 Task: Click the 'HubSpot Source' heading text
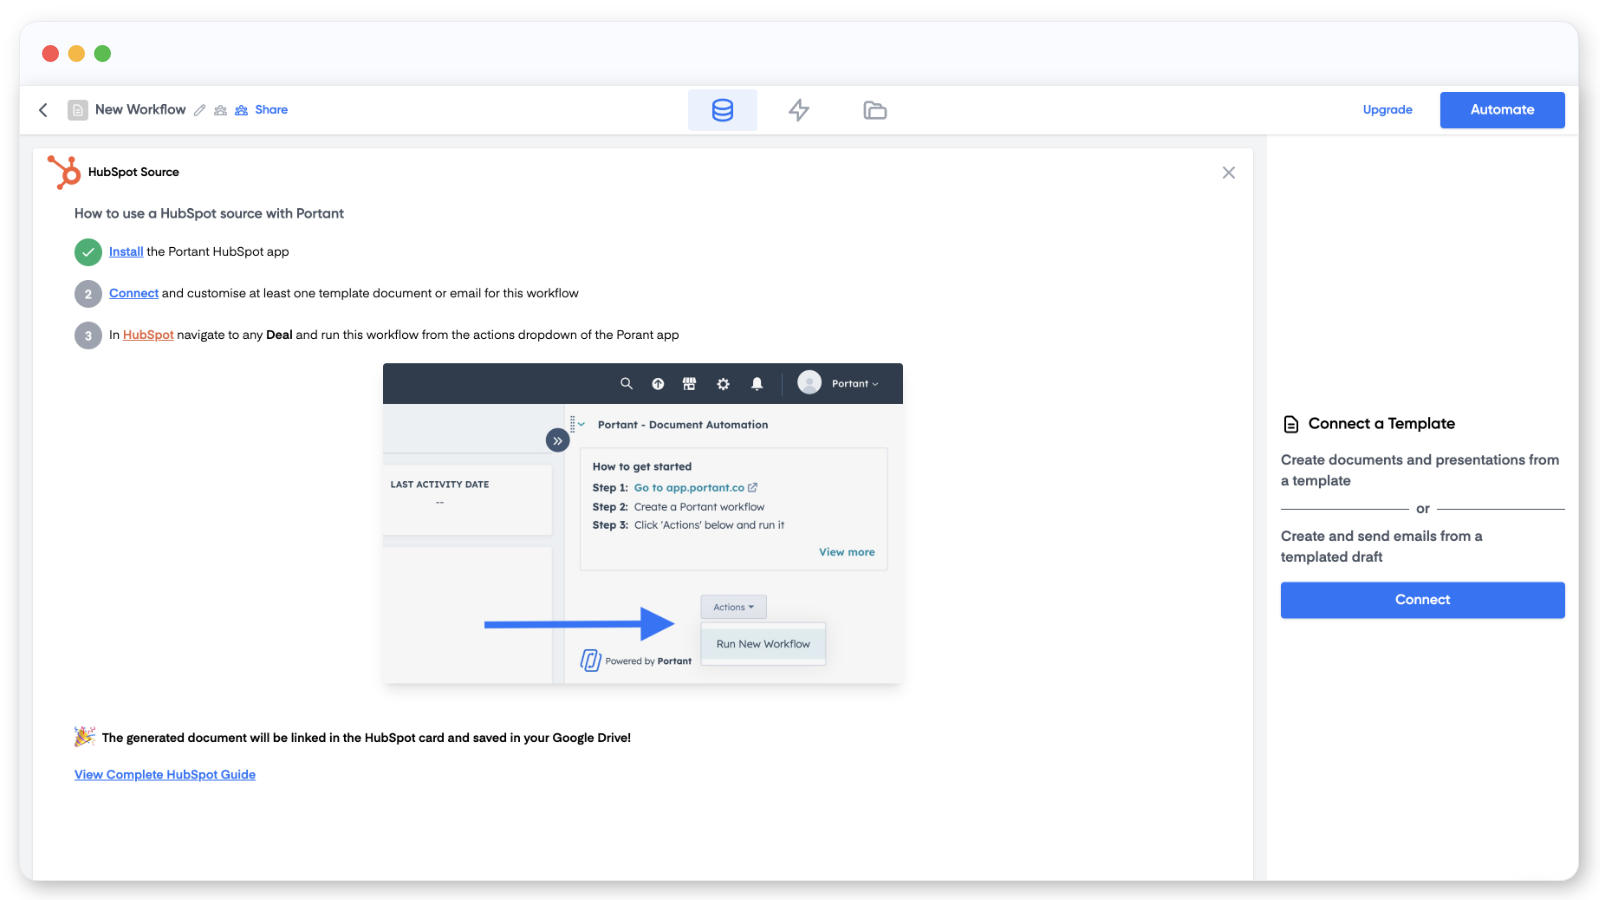point(133,172)
